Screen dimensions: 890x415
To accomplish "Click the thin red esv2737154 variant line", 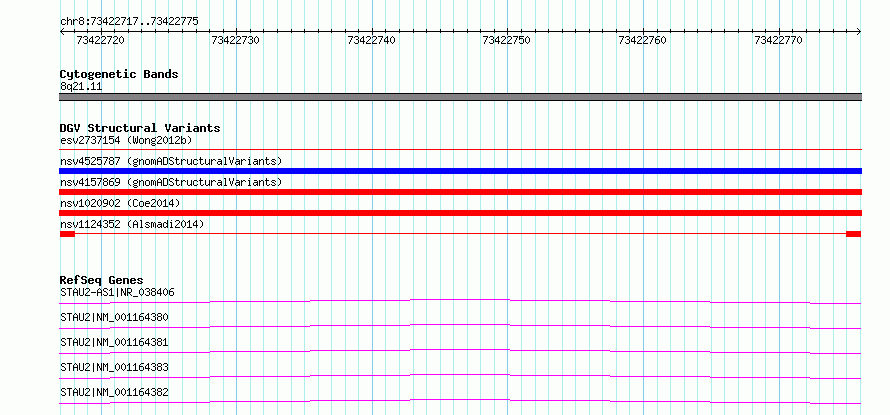I will pyautogui.click(x=460, y=149).
